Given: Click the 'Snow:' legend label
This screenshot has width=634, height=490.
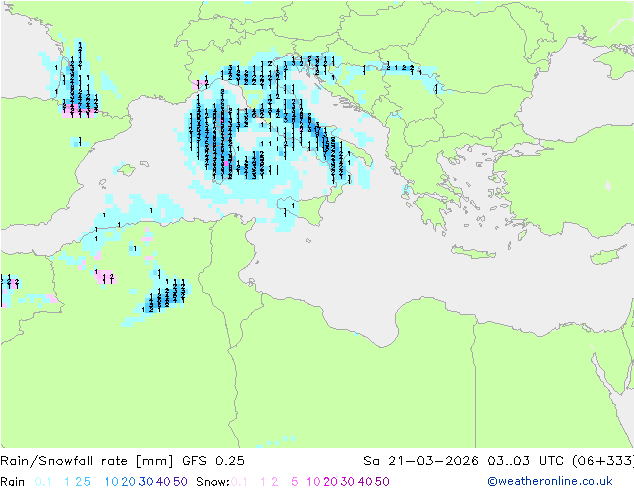Looking at the screenshot, I should (x=213, y=482).
